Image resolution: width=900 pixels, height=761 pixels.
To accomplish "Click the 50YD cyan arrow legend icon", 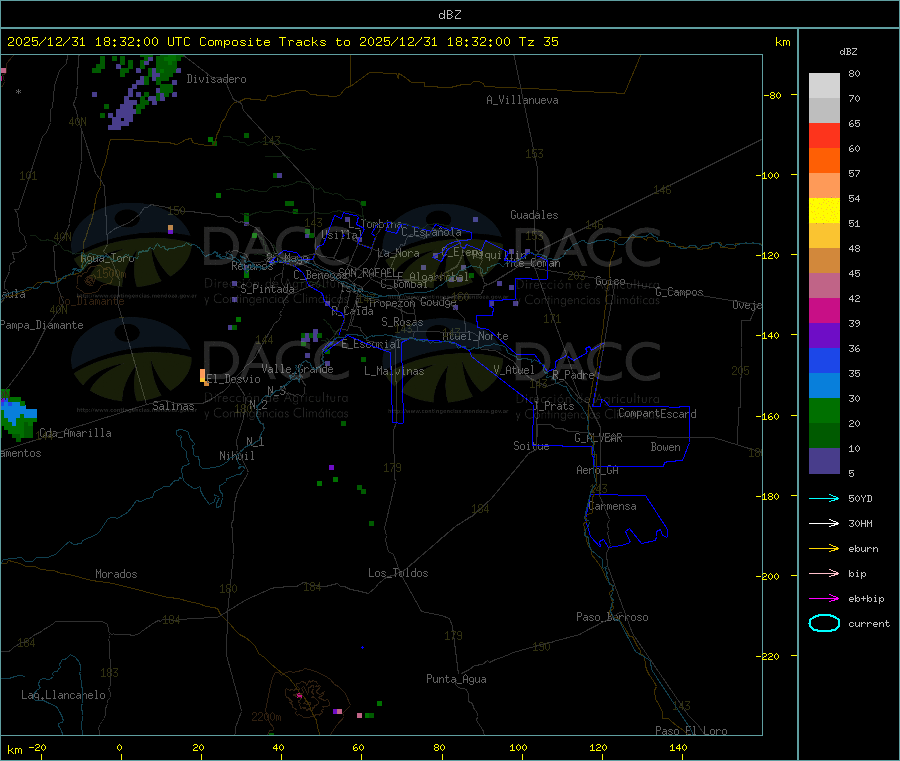I will pos(824,498).
